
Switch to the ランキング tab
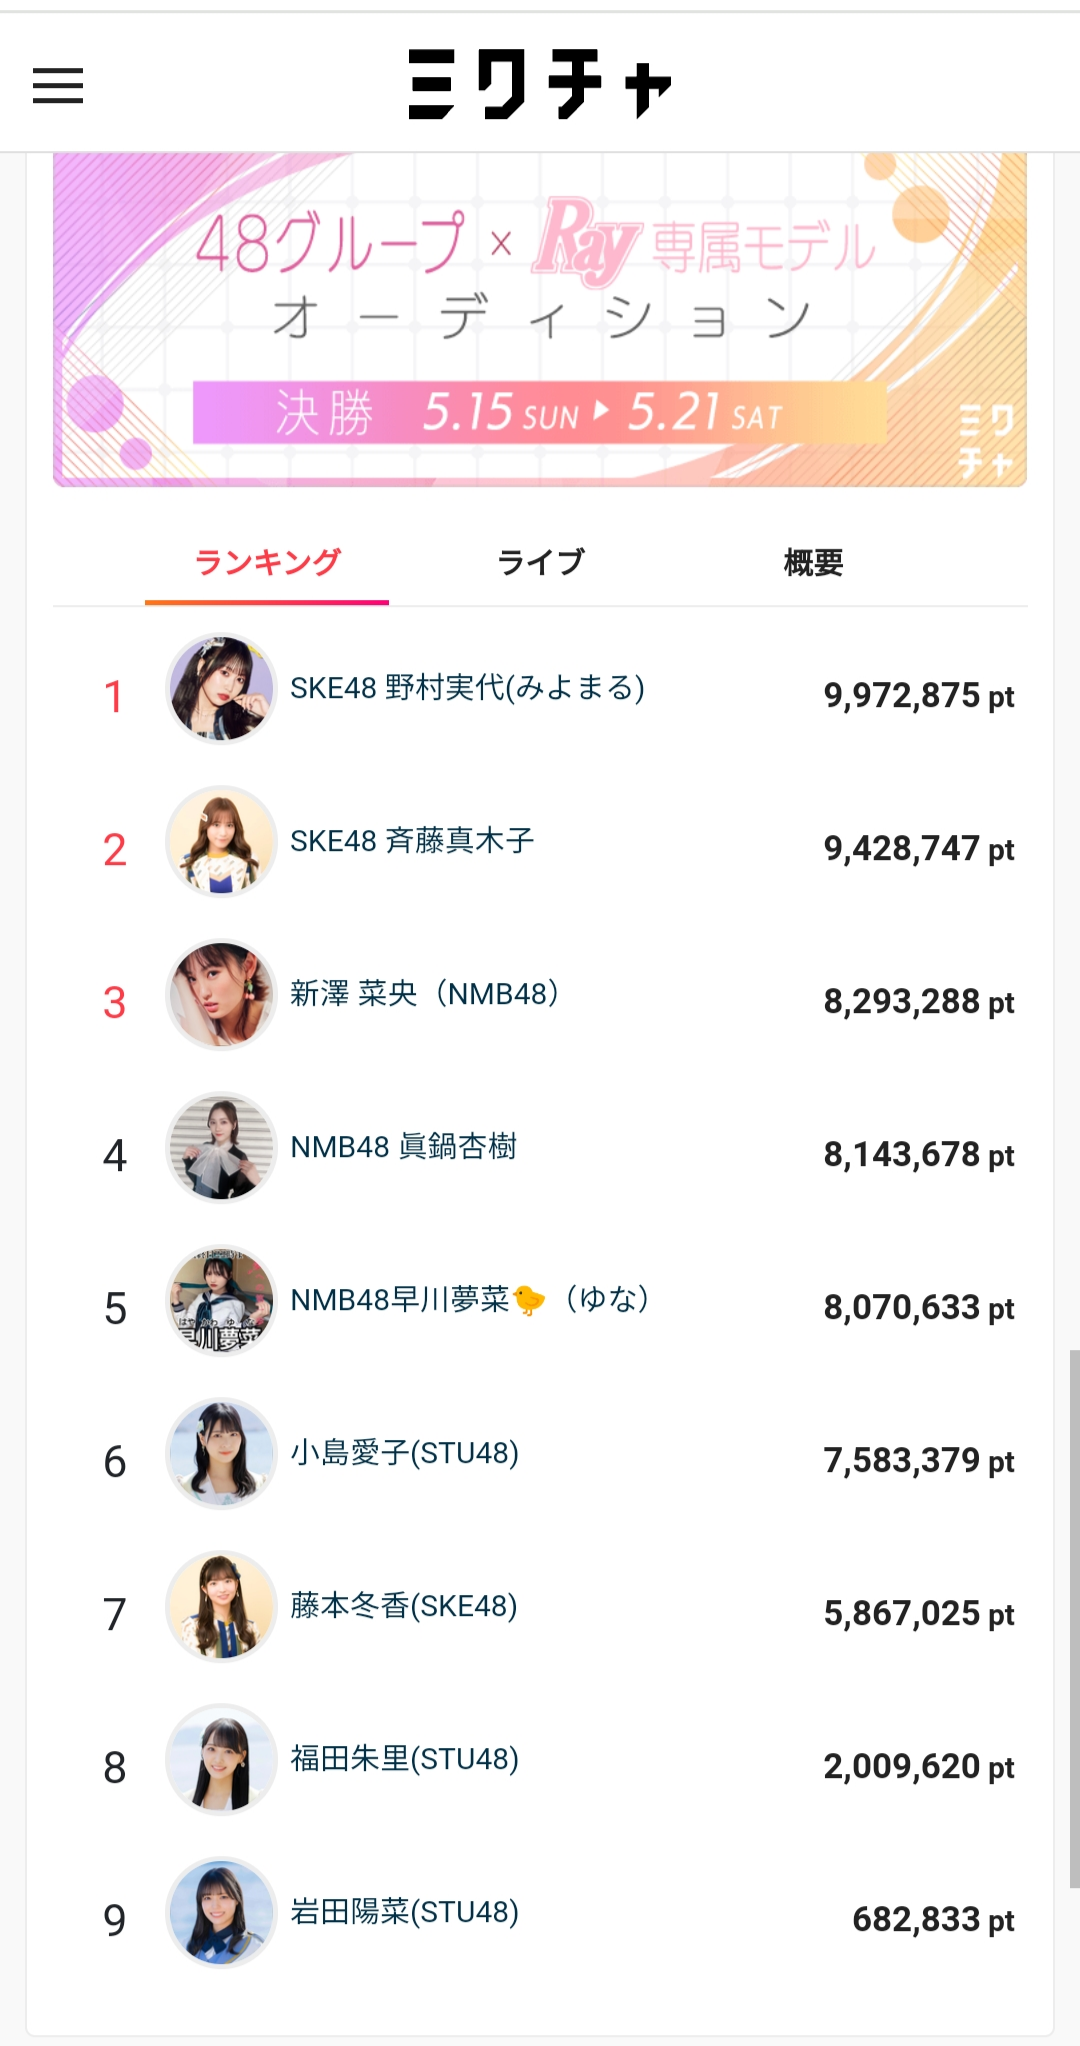[x=267, y=563]
